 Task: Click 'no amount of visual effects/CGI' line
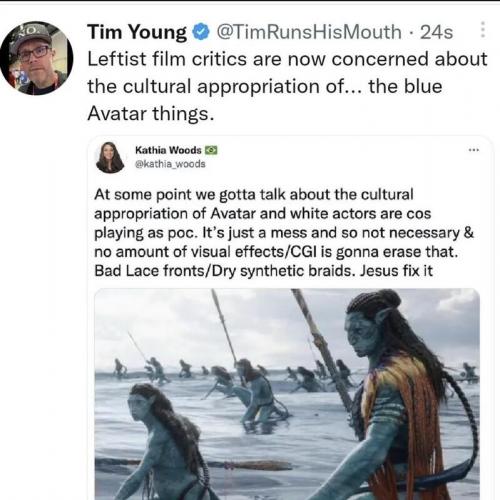pyautogui.click(x=276, y=252)
